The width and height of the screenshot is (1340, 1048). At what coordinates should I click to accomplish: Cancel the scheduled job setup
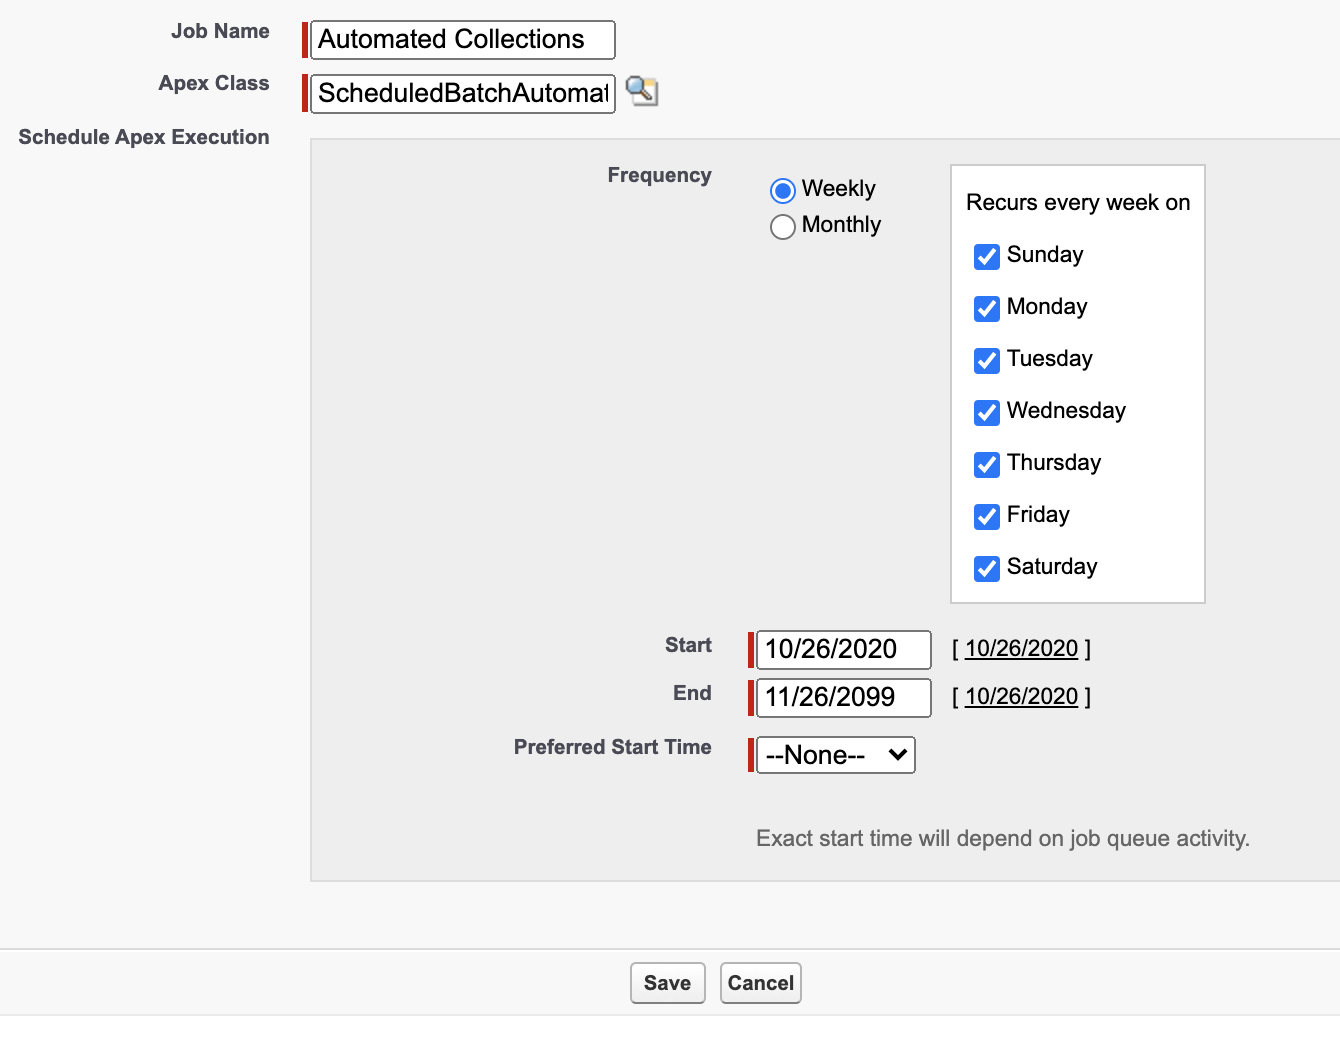[760, 982]
